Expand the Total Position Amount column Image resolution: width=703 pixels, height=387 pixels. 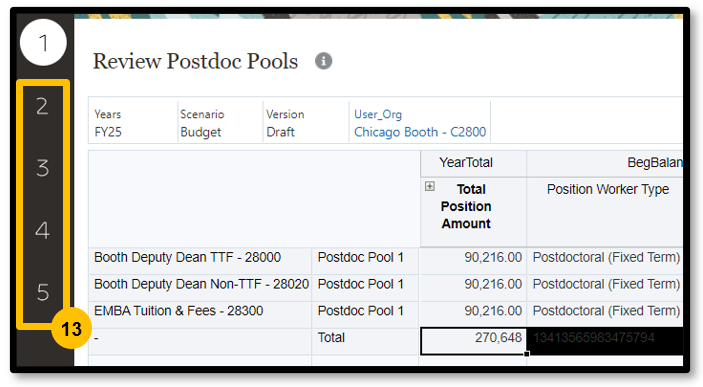point(430,186)
